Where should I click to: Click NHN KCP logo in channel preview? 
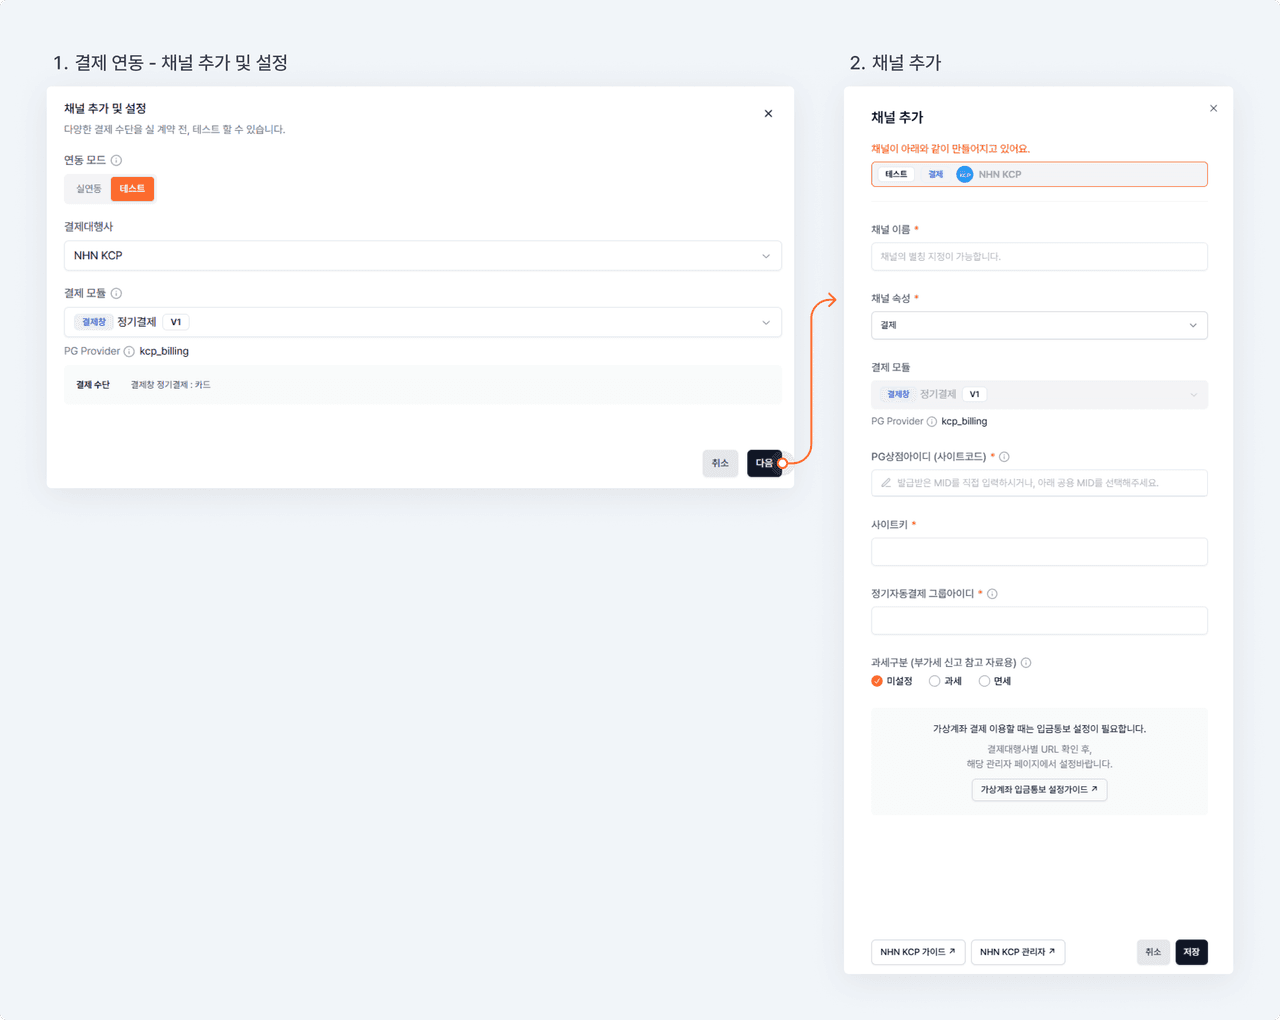click(x=964, y=174)
